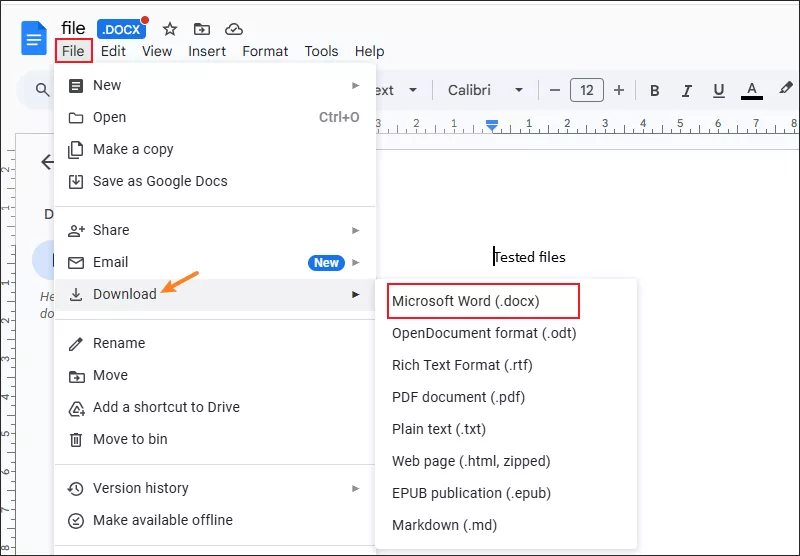Click the Google Docs home icon

[x=34, y=38]
